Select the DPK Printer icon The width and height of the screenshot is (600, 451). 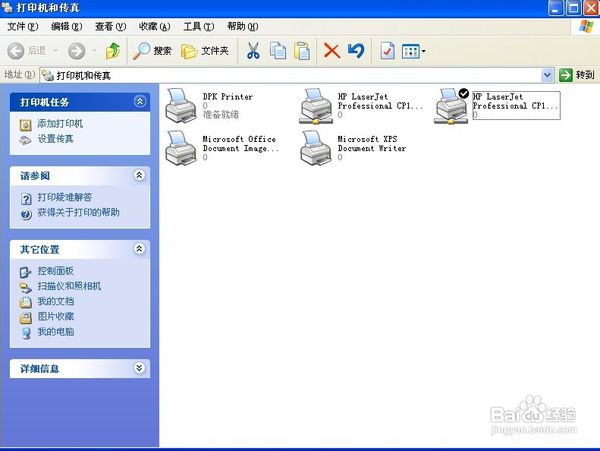[181, 104]
